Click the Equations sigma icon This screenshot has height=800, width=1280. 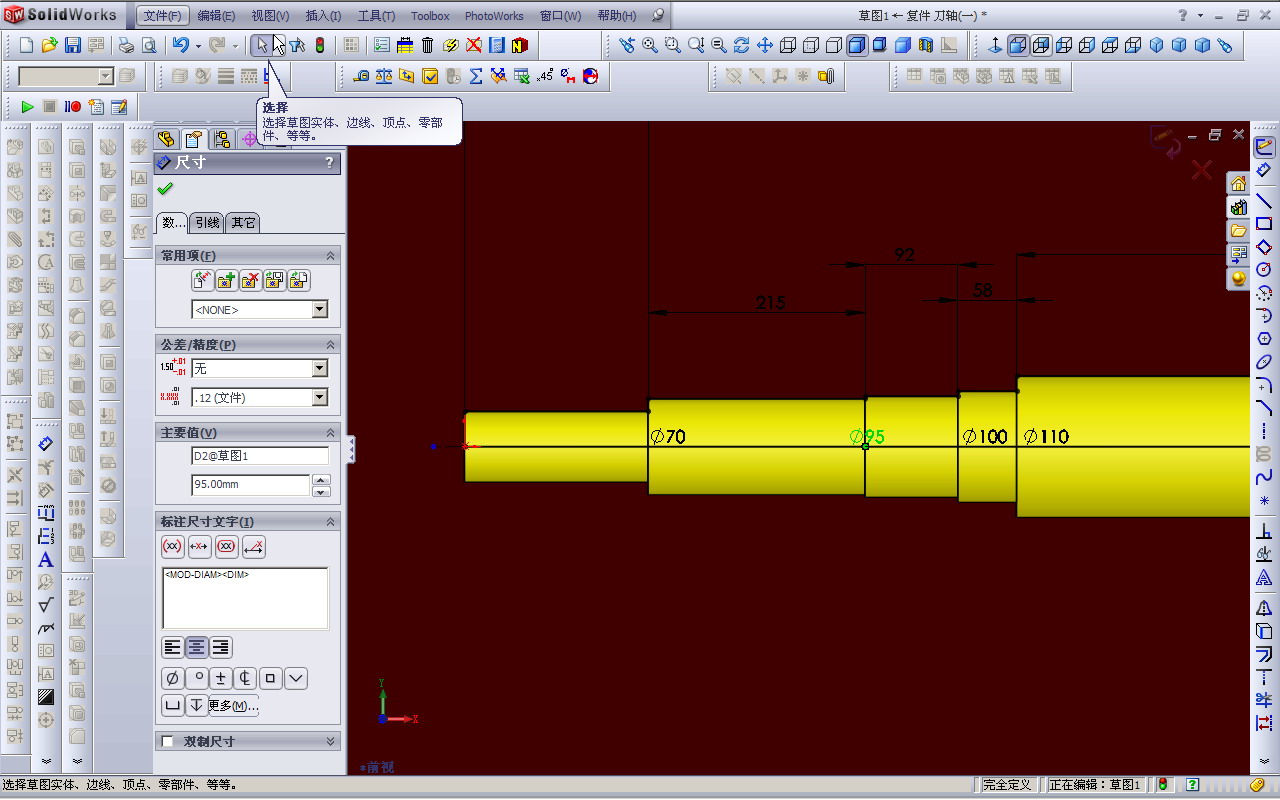click(x=476, y=76)
